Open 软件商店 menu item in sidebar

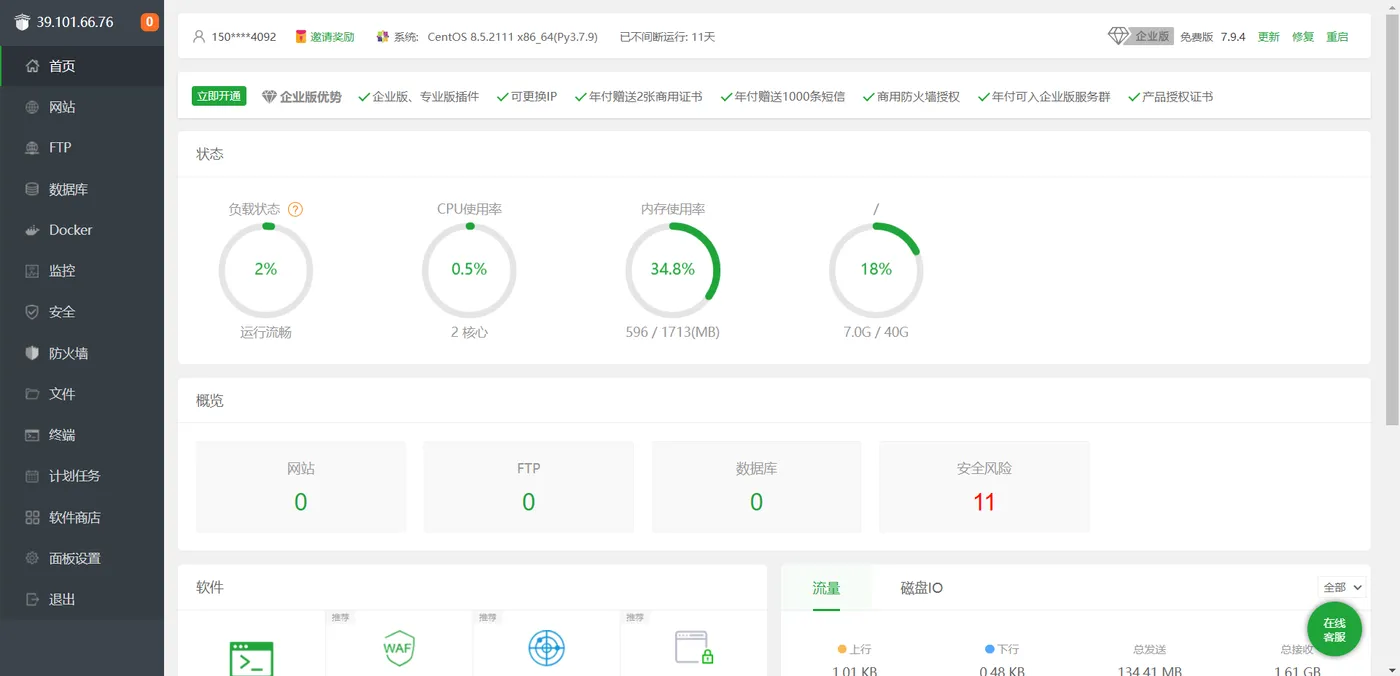coord(82,517)
